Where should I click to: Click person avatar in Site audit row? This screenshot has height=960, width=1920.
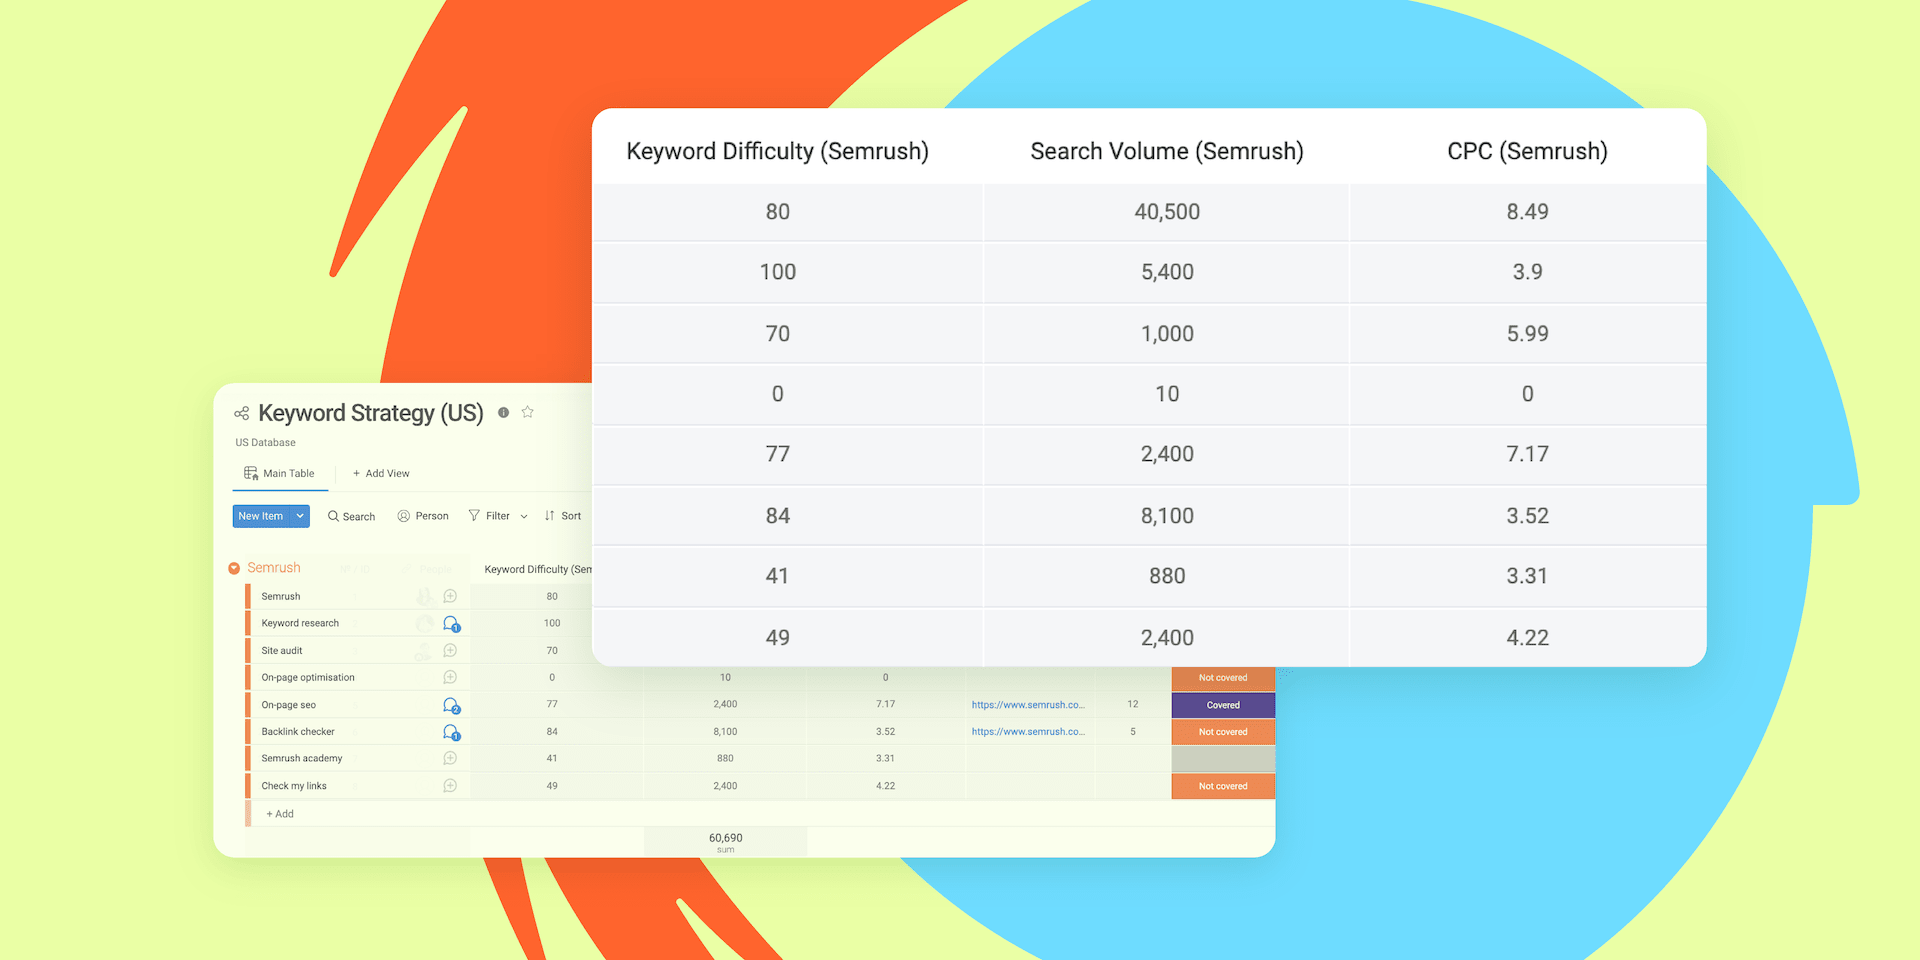click(424, 650)
